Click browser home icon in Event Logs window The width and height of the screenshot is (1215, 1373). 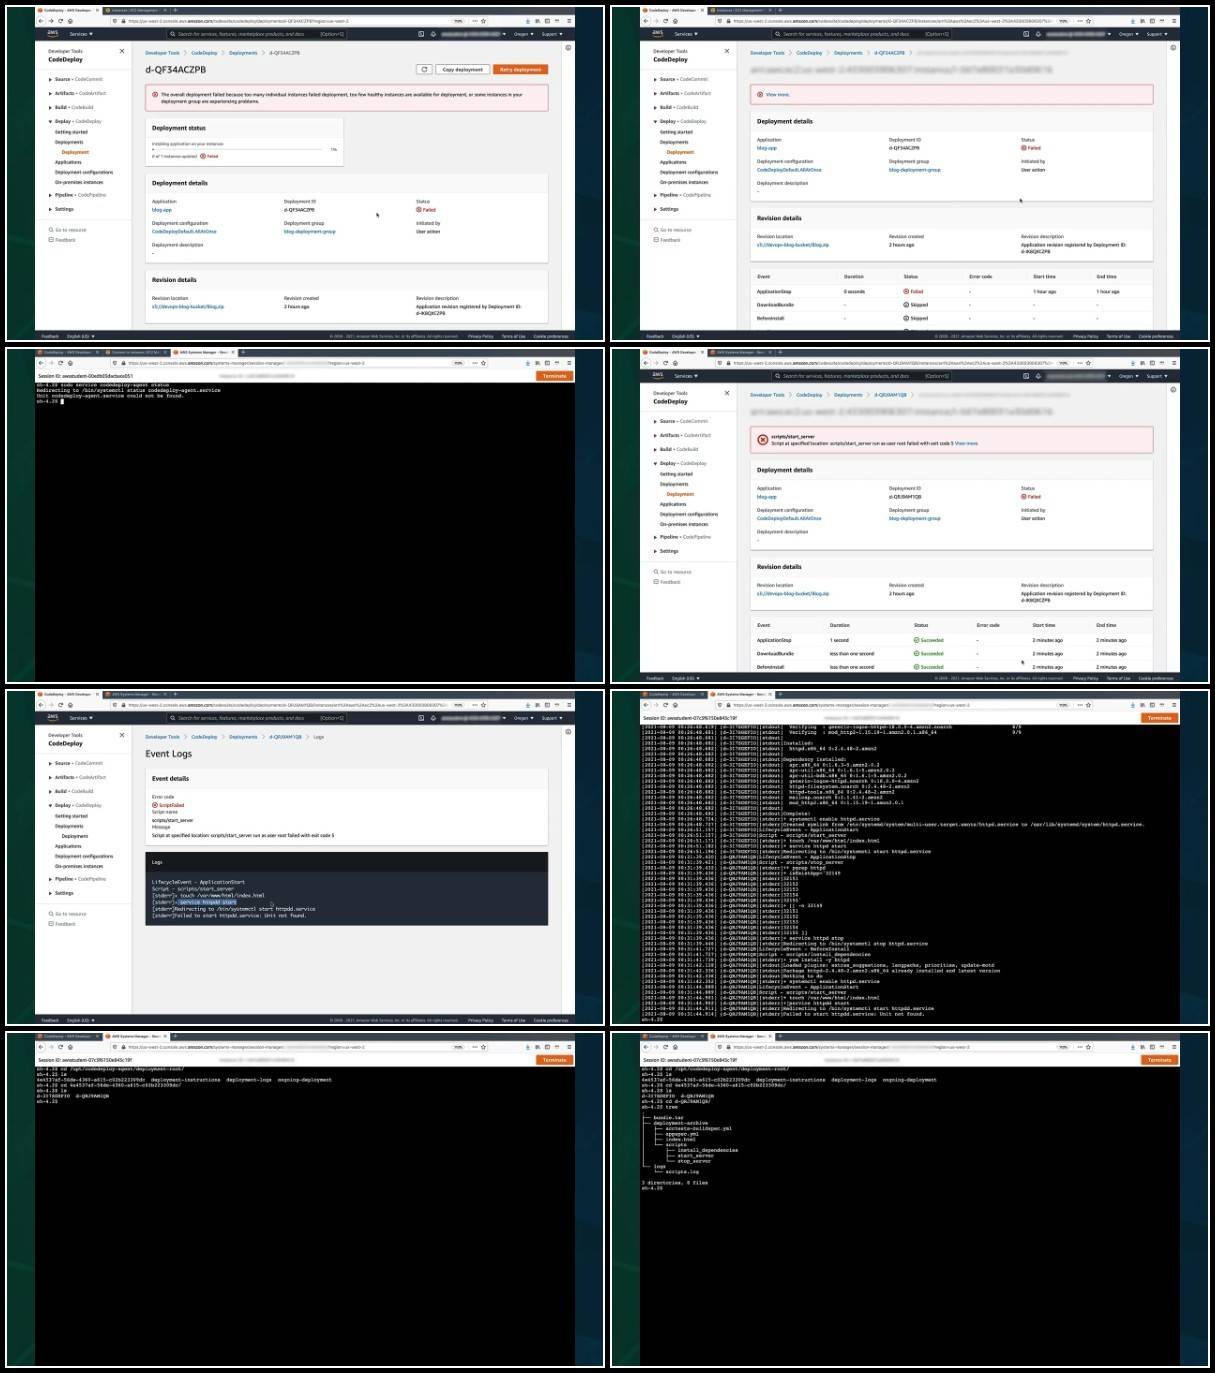(70, 705)
